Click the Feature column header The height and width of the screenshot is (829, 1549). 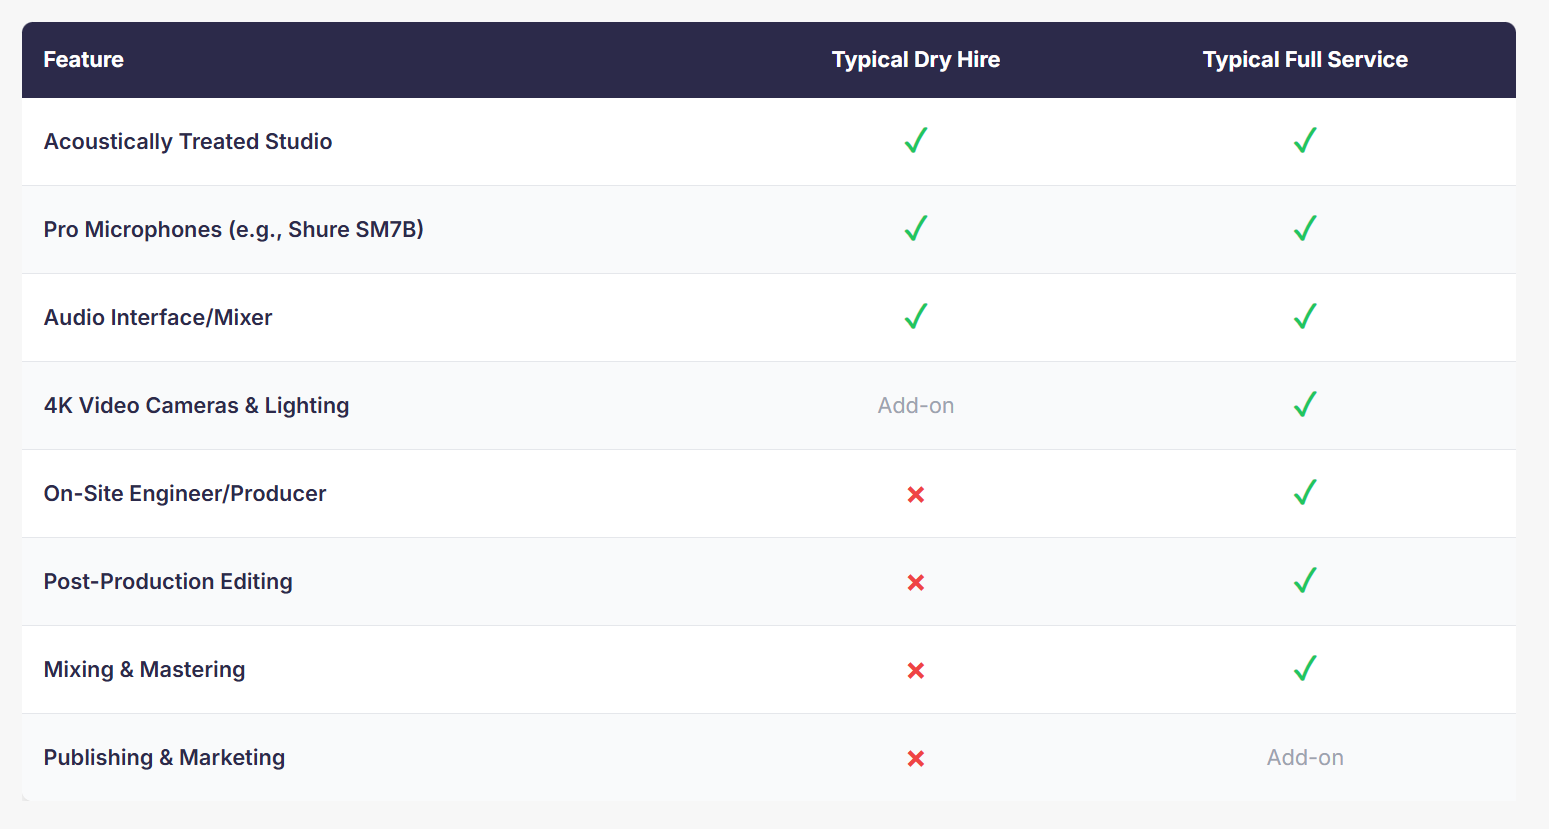[x=84, y=60]
